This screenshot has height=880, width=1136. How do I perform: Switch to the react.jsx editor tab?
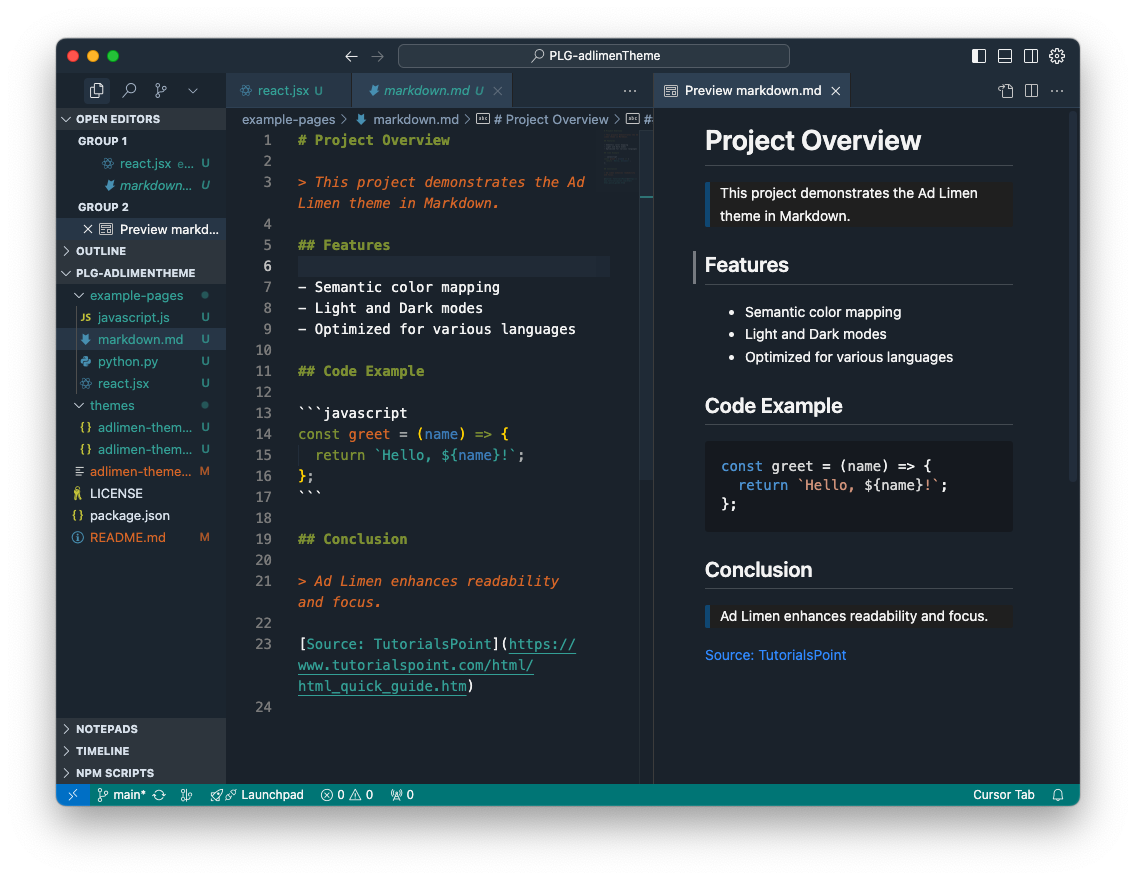click(288, 91)
